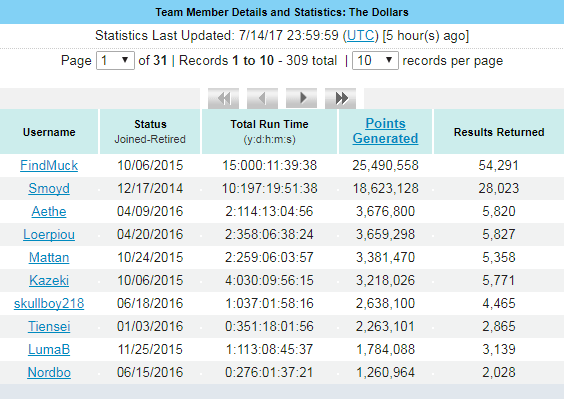
Task: Open Aethe's member profile
Action: (49, 212)
